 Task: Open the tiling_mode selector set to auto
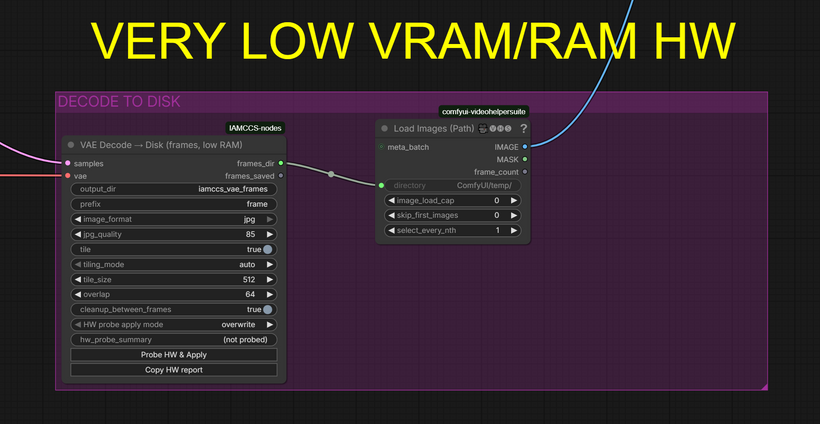(173, 265)
